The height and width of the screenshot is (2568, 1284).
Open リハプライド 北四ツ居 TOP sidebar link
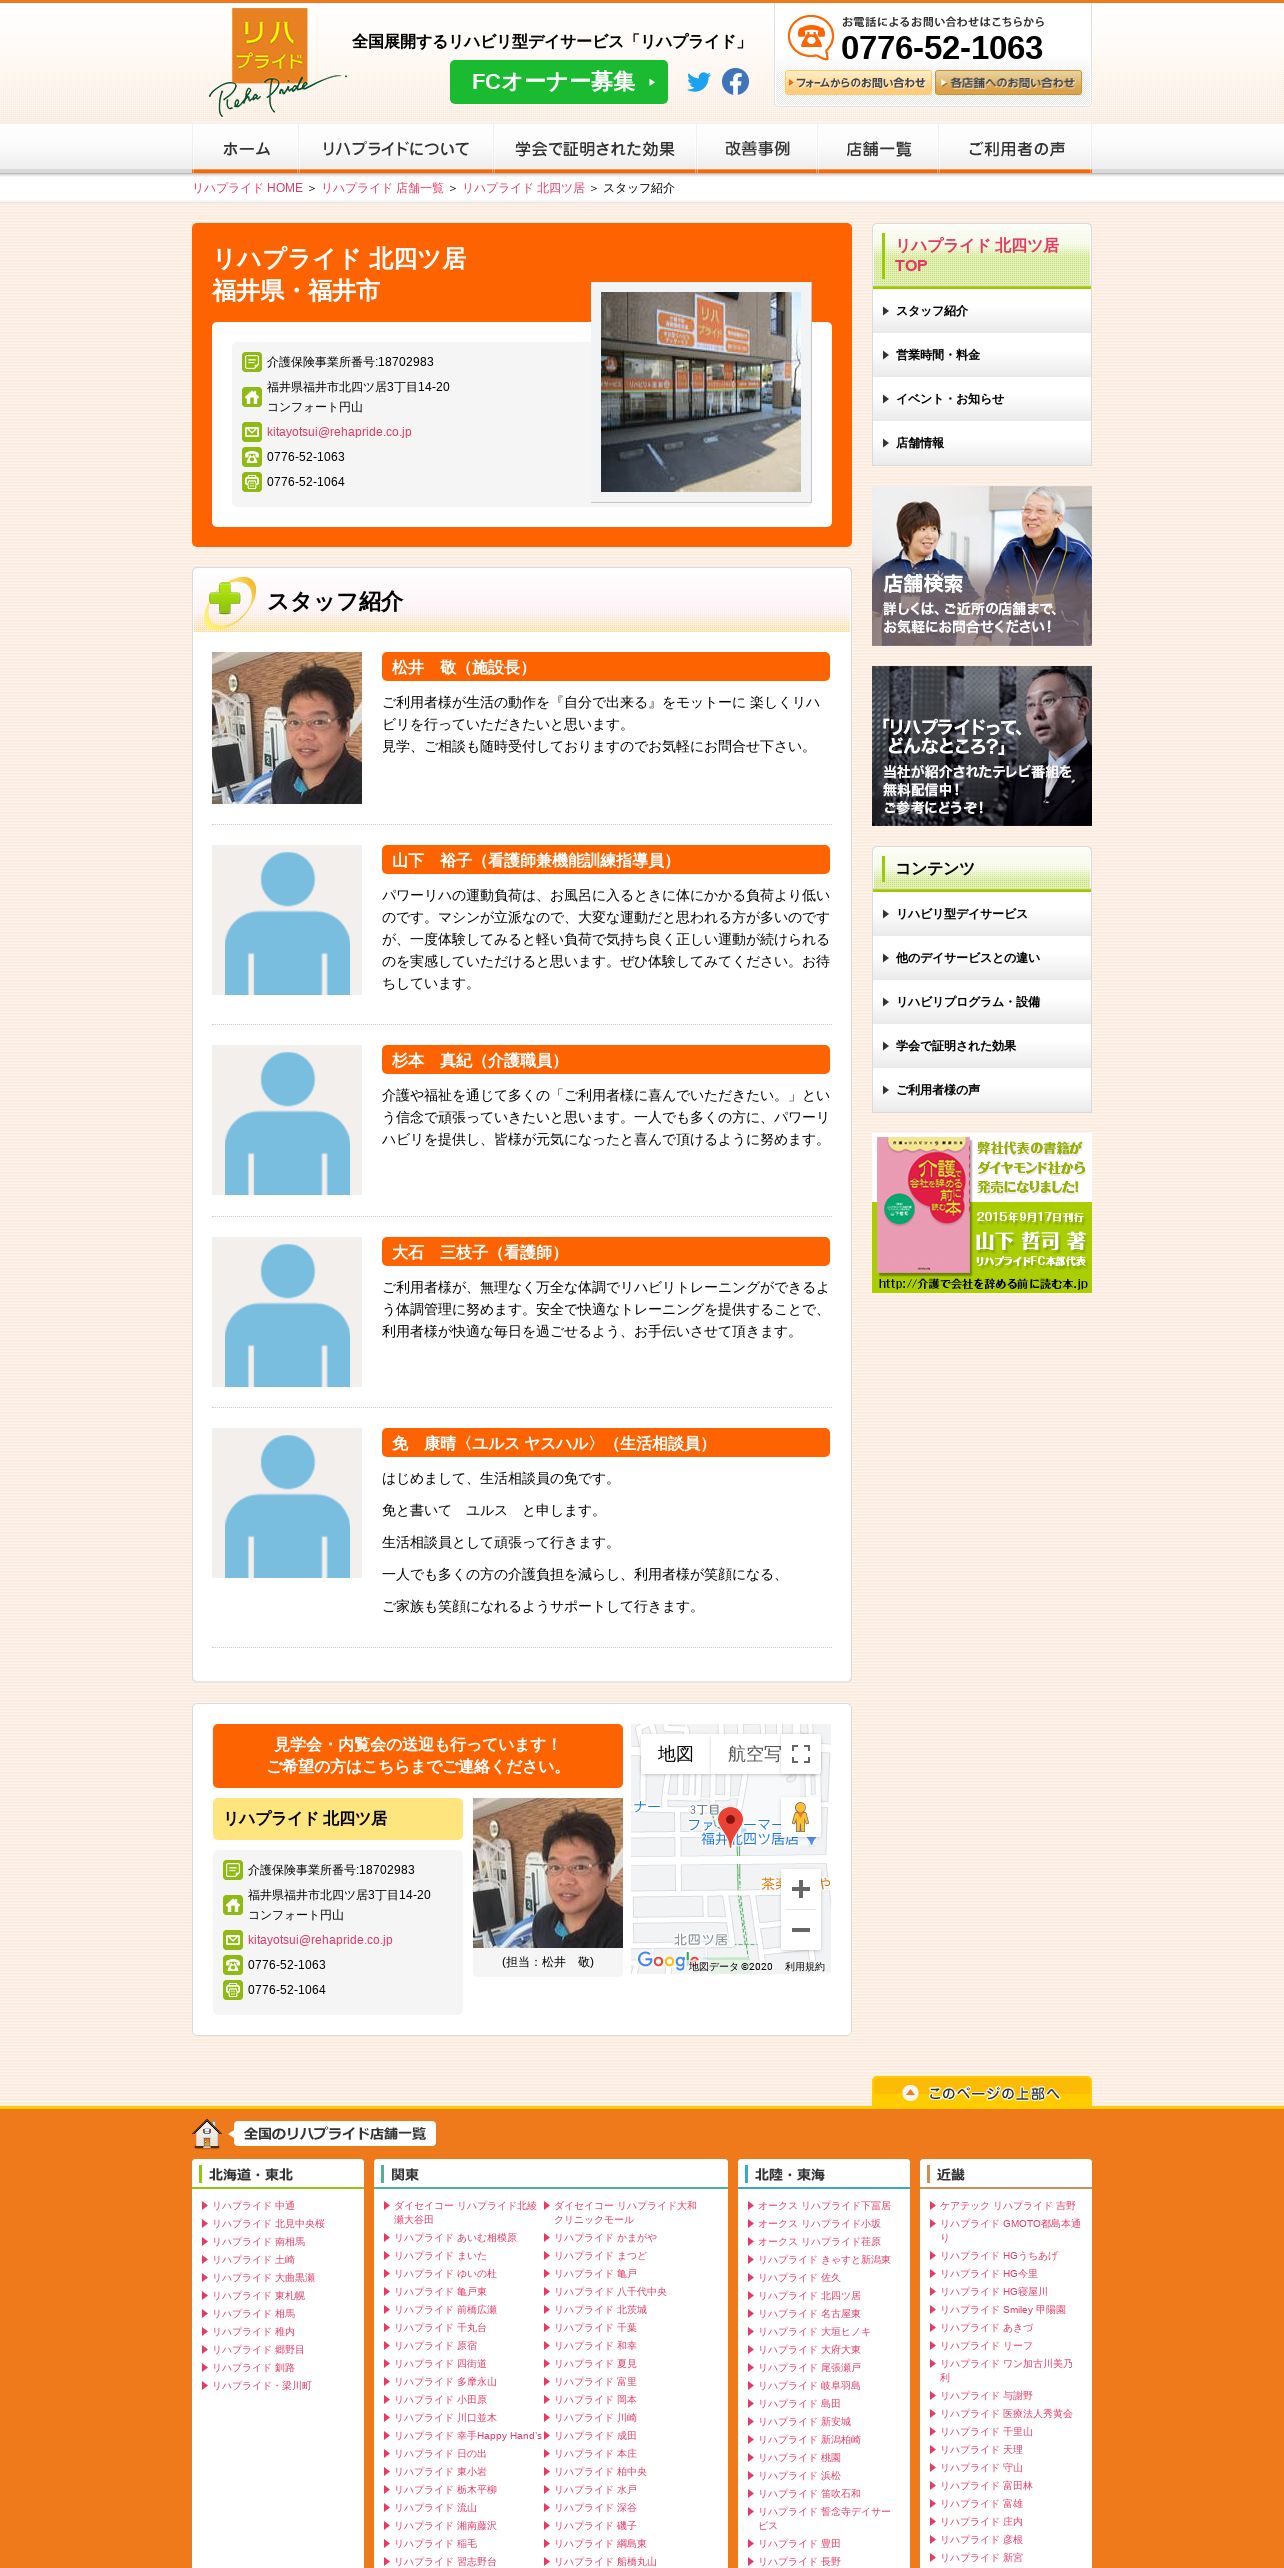(x=981, y=255)
